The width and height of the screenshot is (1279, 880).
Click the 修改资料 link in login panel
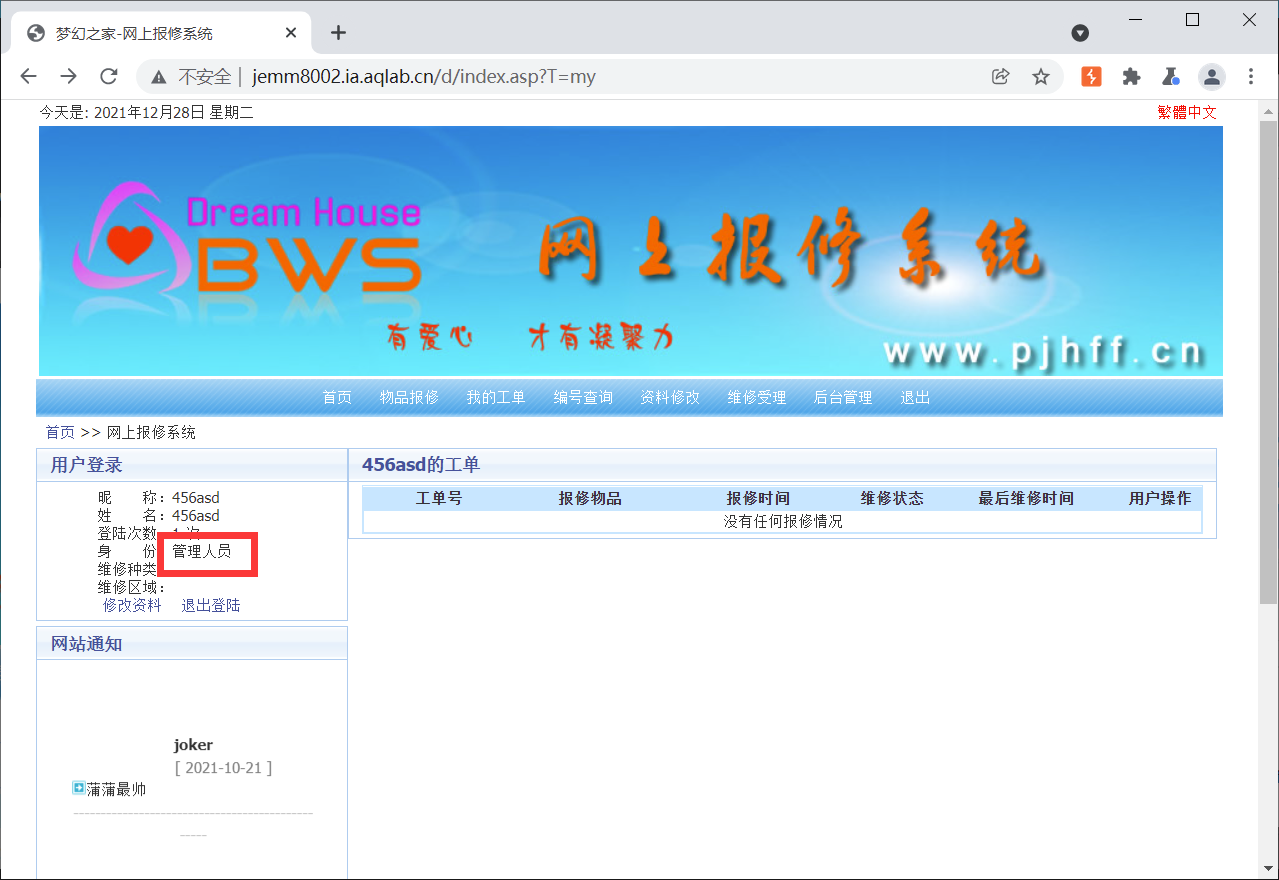tap(132, 605)
